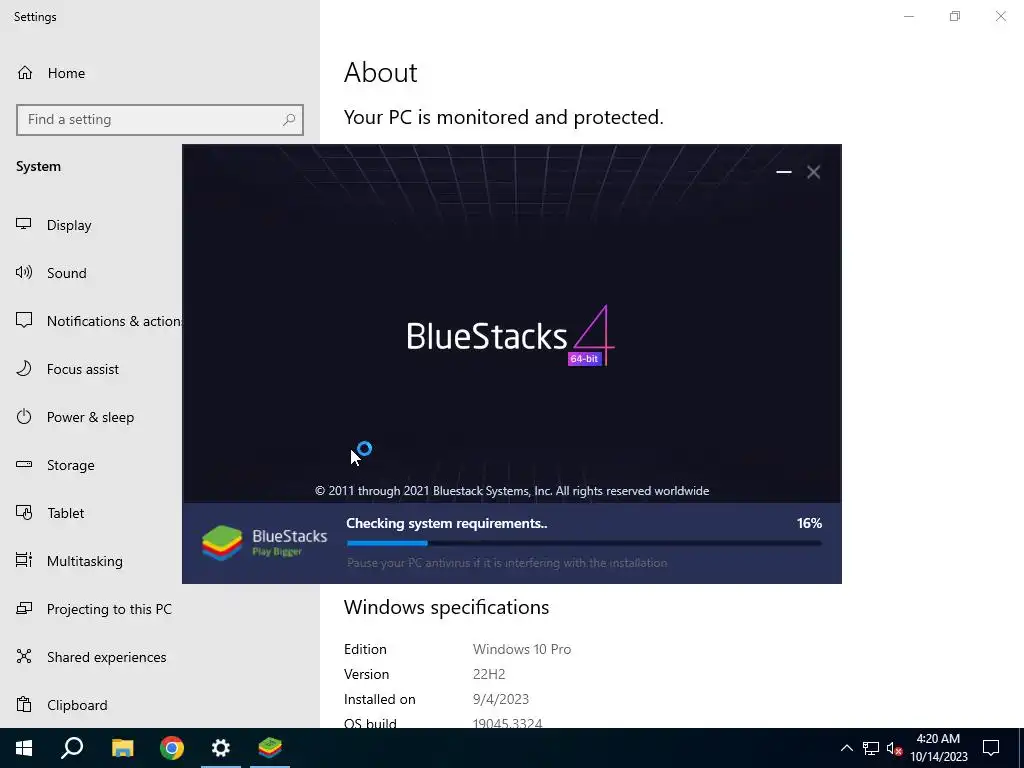Image resolution: width=1024 pixels, height=768 pixels.
Task: Close the BlueStacks installer window
Action: [813, 172]
